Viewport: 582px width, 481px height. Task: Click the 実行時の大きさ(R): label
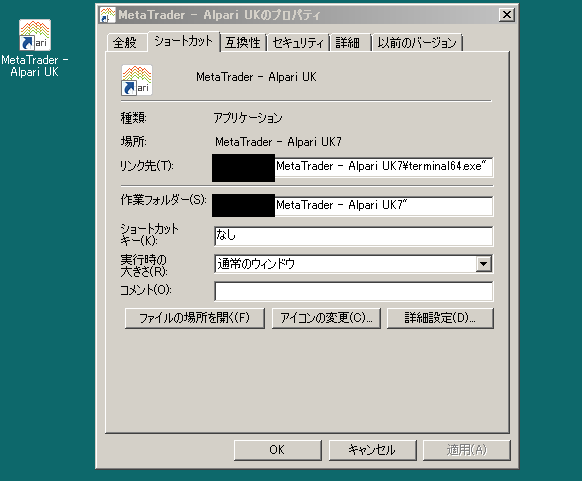pos(144,265)
